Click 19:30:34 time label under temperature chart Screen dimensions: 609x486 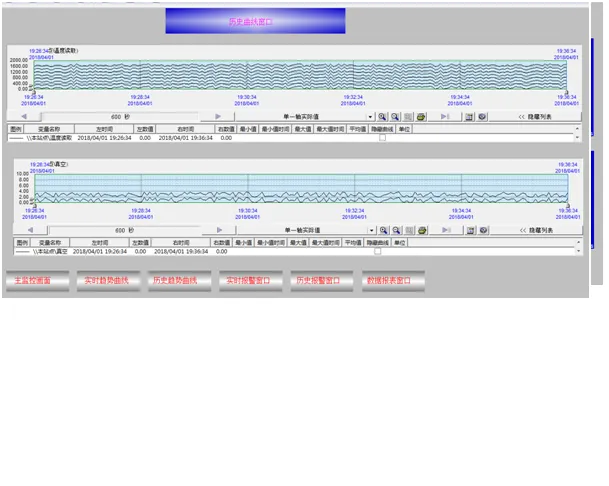pyautogui.click(x=247, y=97)
